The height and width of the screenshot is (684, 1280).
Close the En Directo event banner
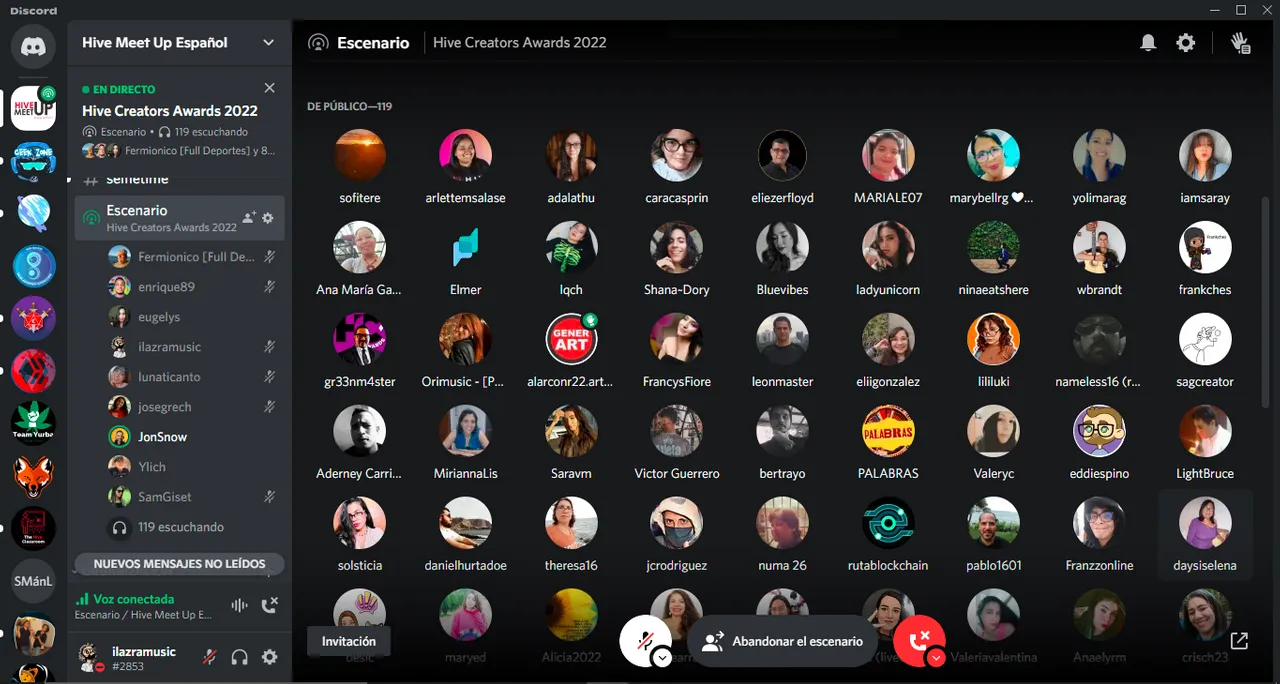269,89
